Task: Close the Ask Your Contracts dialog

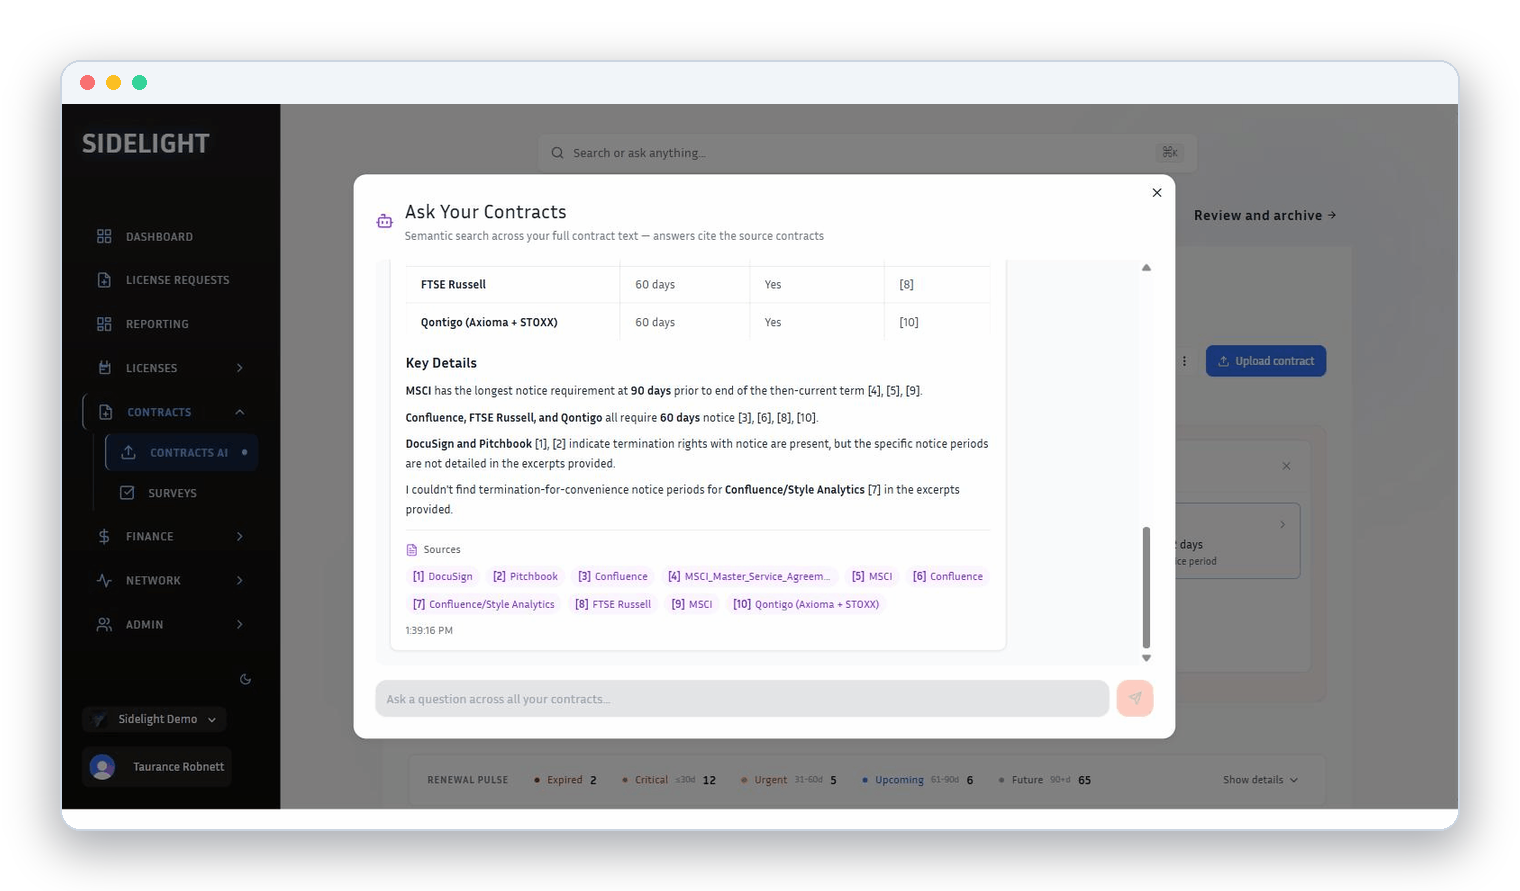Action: click(1157, 193)
